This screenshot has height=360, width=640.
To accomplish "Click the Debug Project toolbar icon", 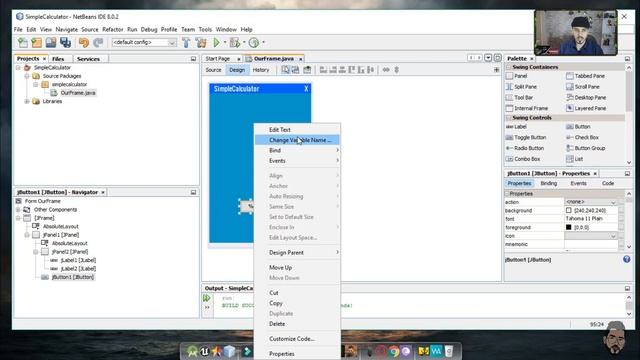I will click(x=235, y=42).
